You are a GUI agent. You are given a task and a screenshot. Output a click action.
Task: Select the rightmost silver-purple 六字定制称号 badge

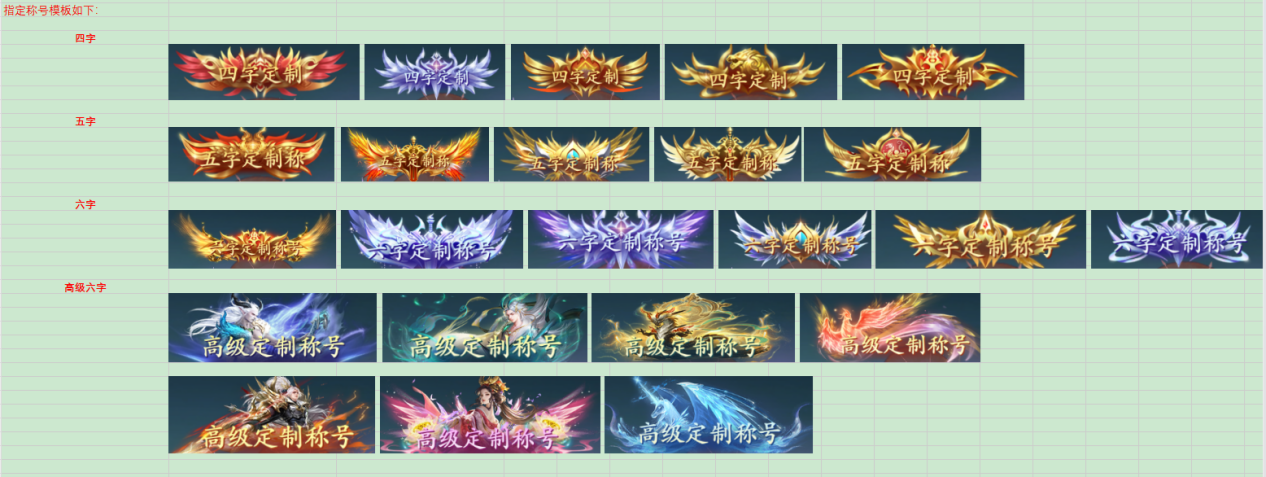[1177, 239]
